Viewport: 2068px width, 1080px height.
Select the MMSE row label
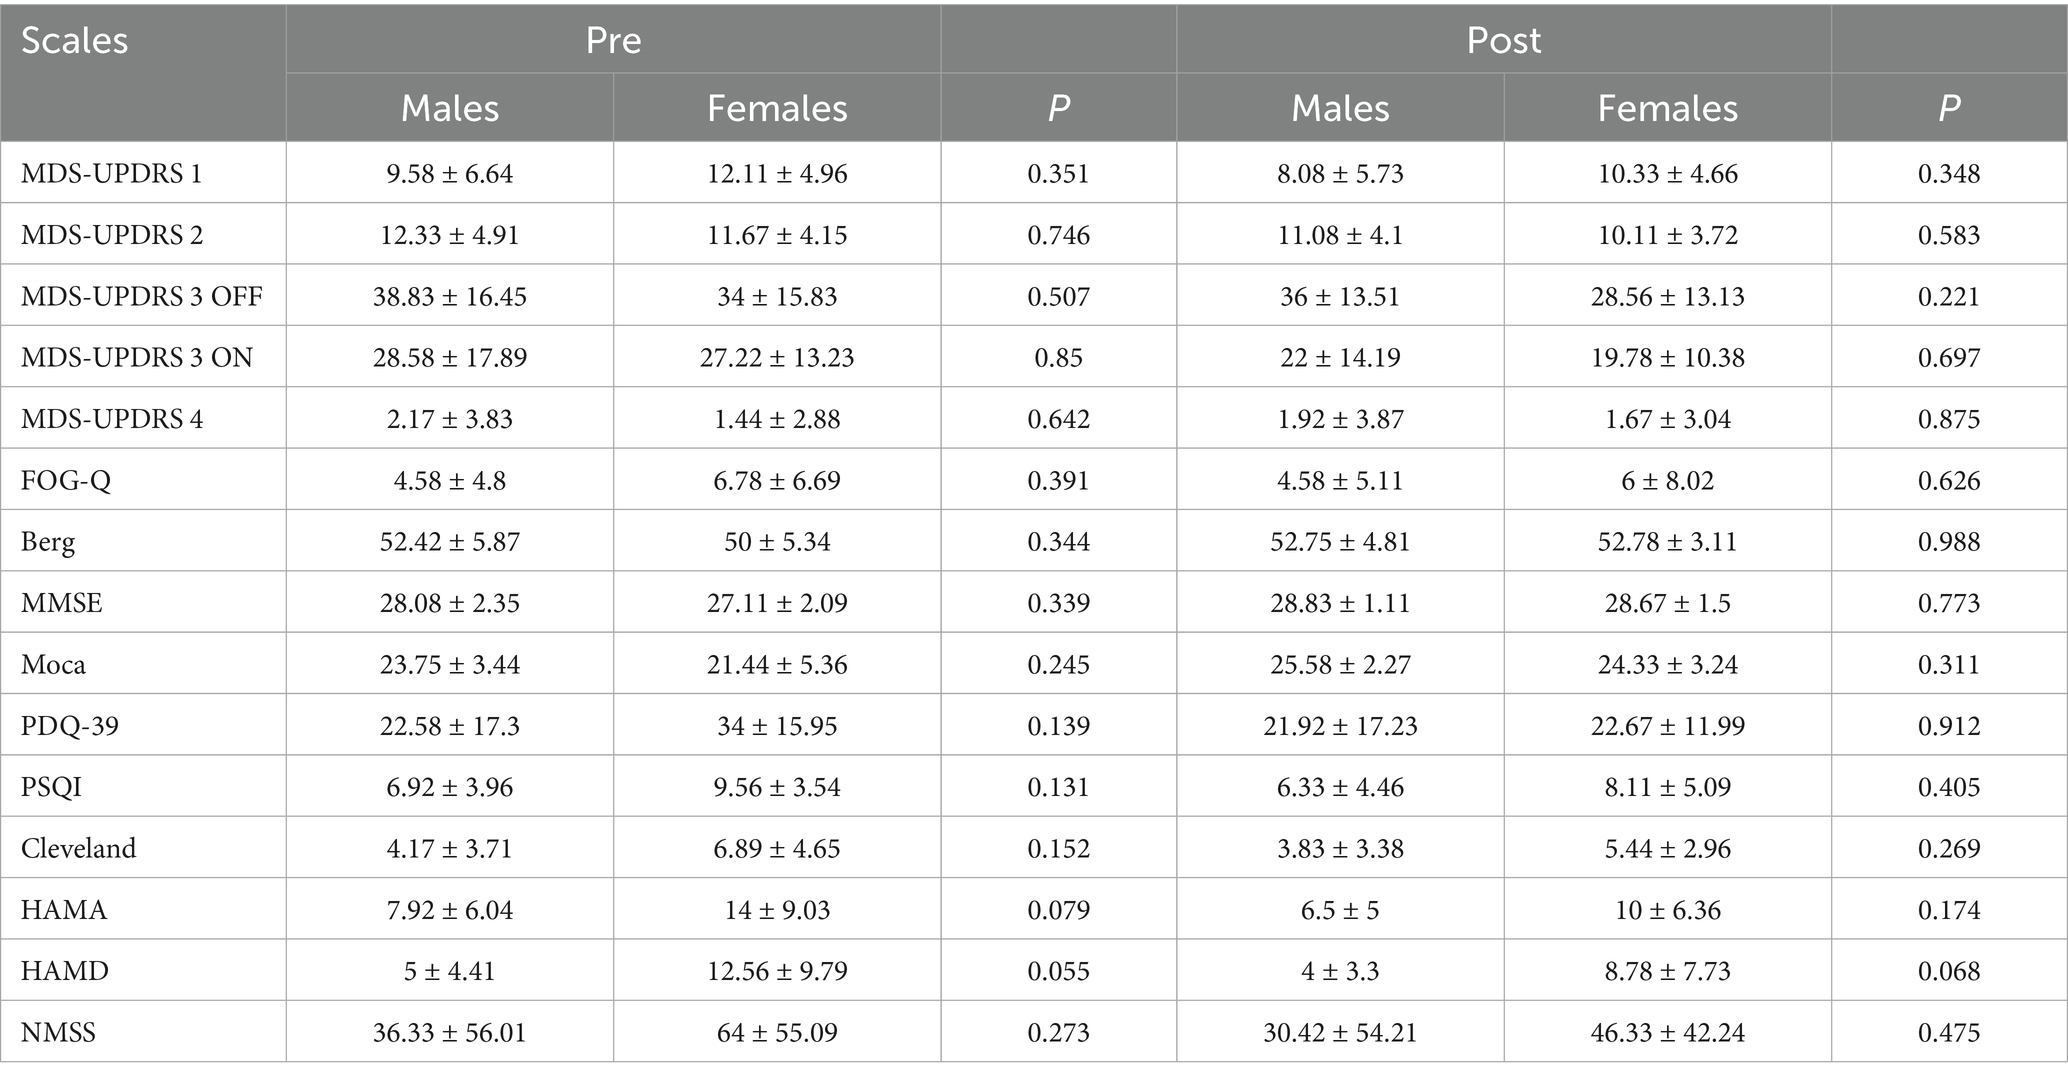pyautogui.click(x=61, y=604)
